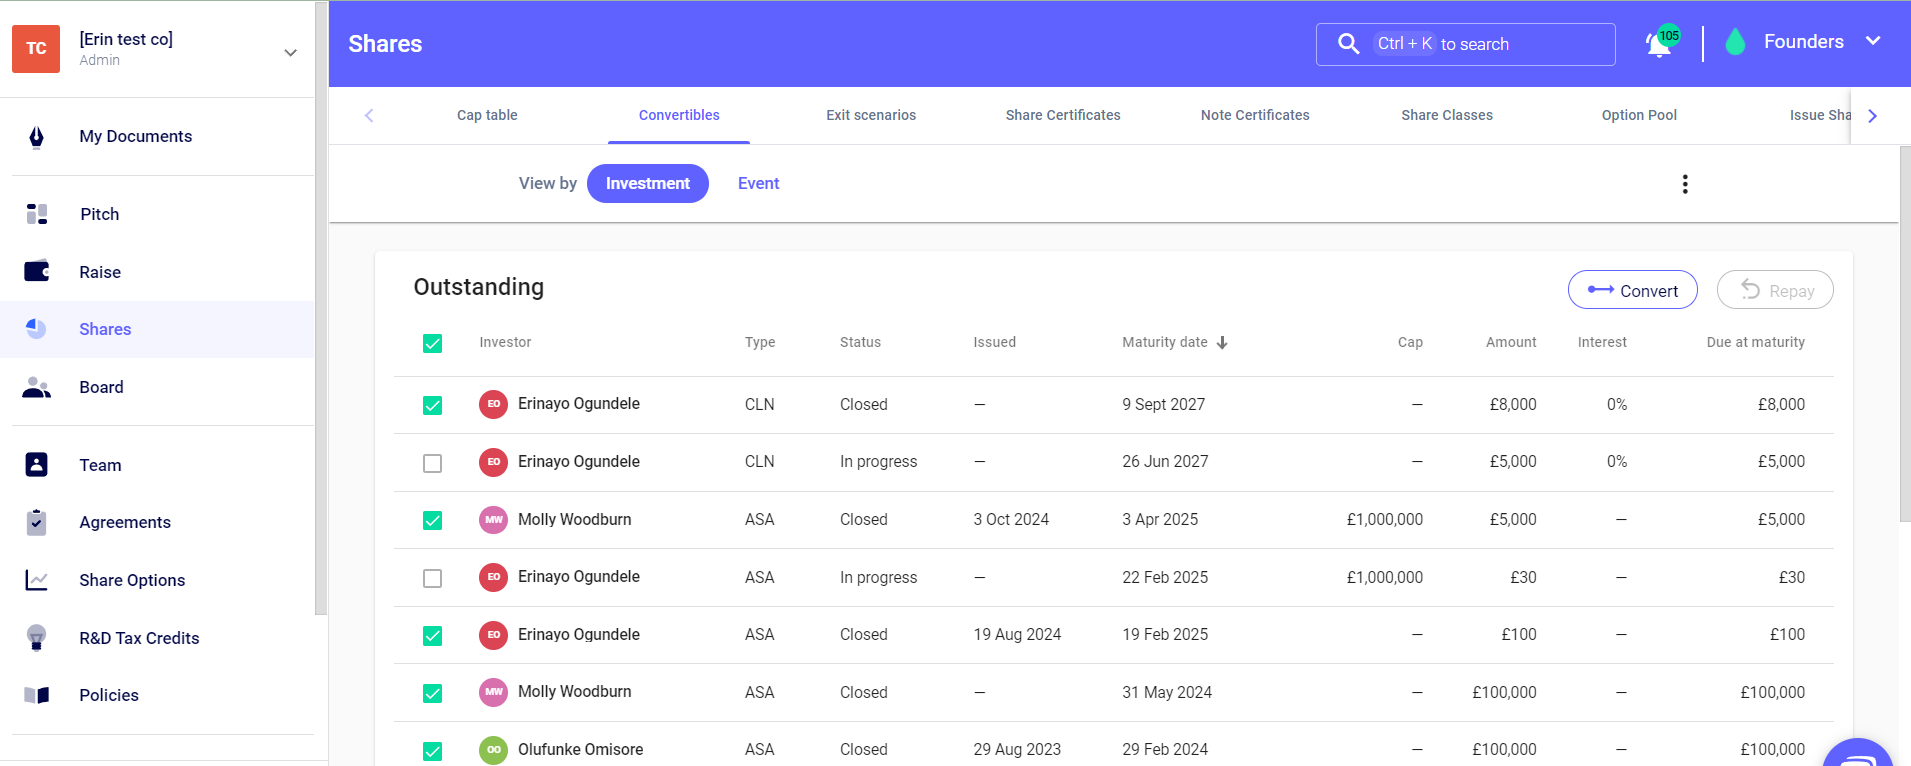Expand the Erin test co company dropdown
Image resolution: width=1911 pixels, height=766 pixels.
290,52
